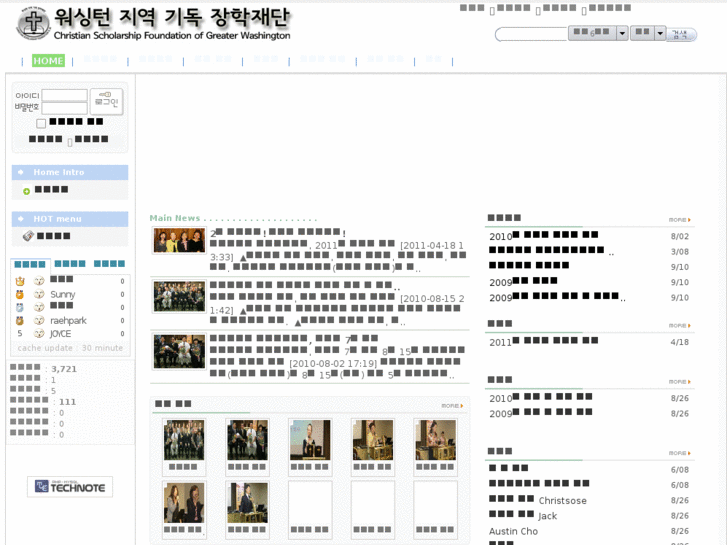Click the visitor count value 3,721

point(64,369)
